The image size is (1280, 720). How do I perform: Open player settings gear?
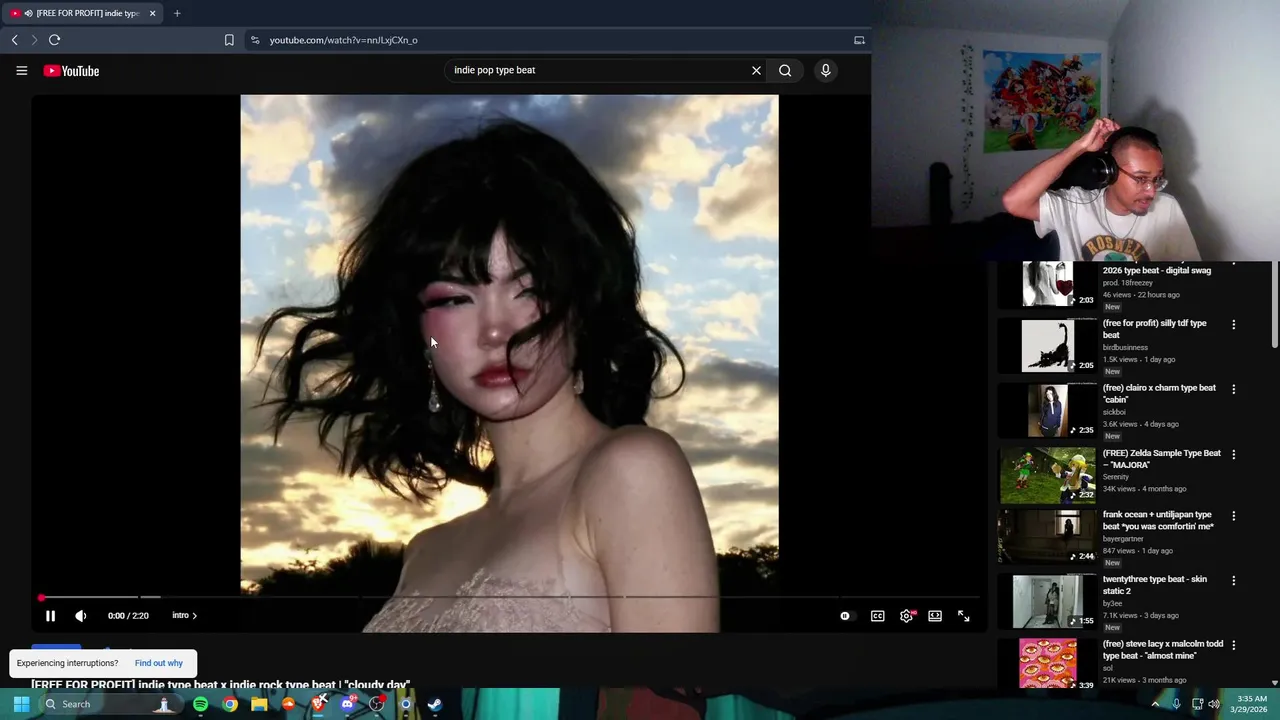[906, 616]
